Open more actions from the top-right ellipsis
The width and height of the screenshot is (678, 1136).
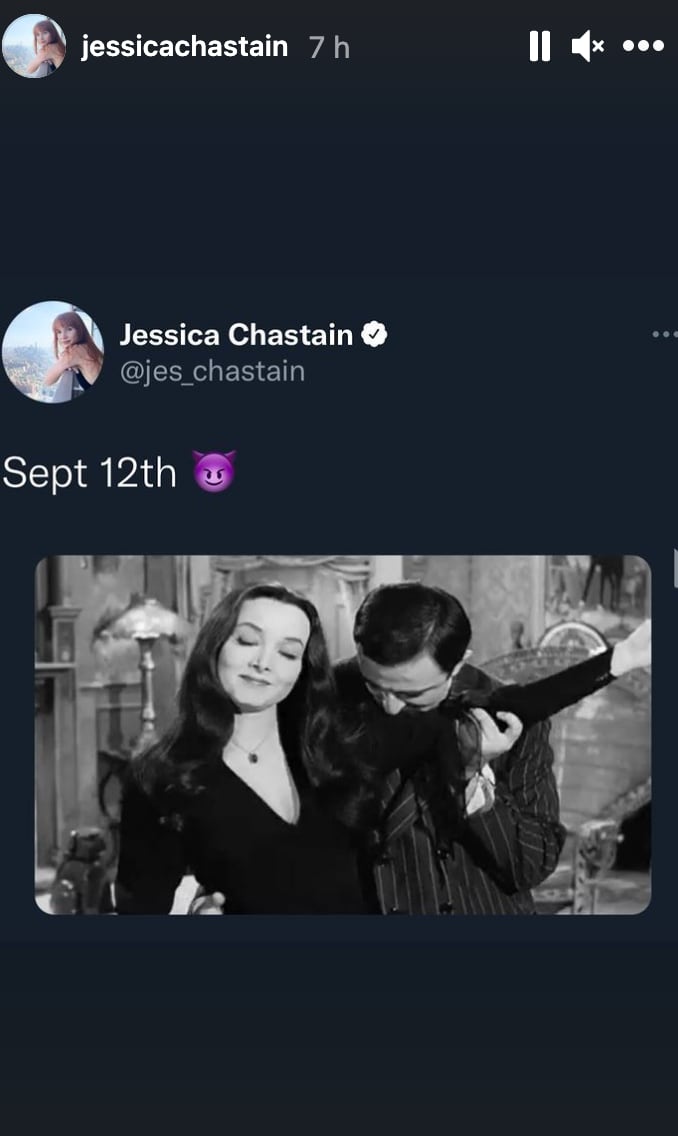point(643,45)
